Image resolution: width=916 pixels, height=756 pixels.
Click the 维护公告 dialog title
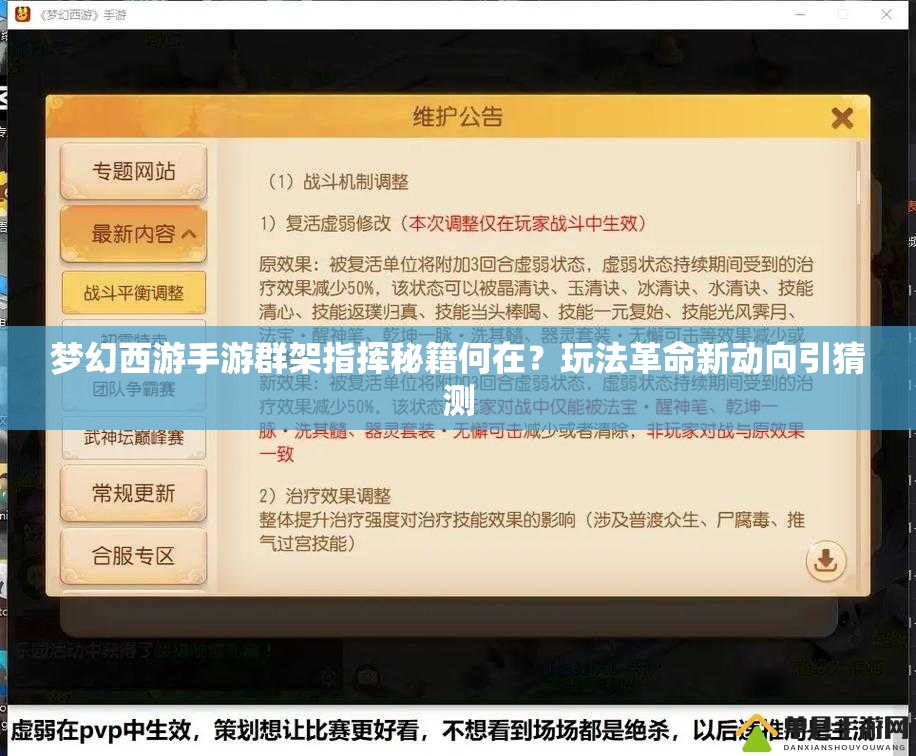[457, 117]
